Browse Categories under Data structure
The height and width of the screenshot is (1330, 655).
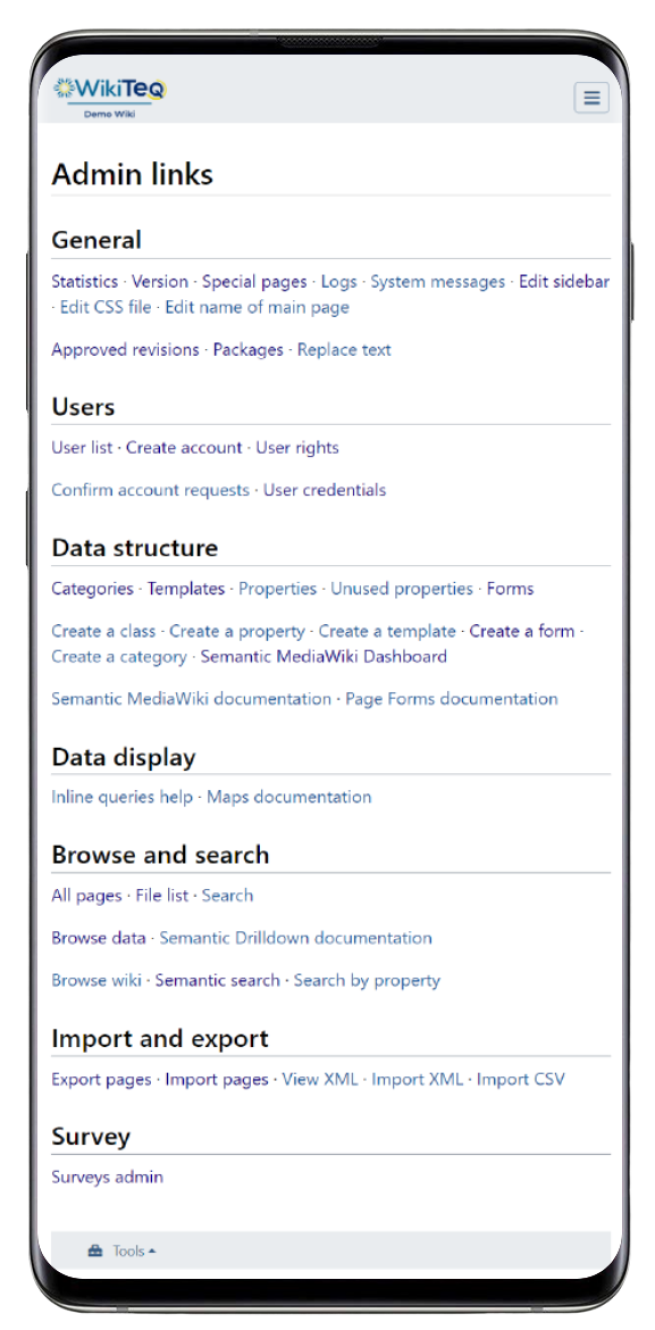(91, 589)
